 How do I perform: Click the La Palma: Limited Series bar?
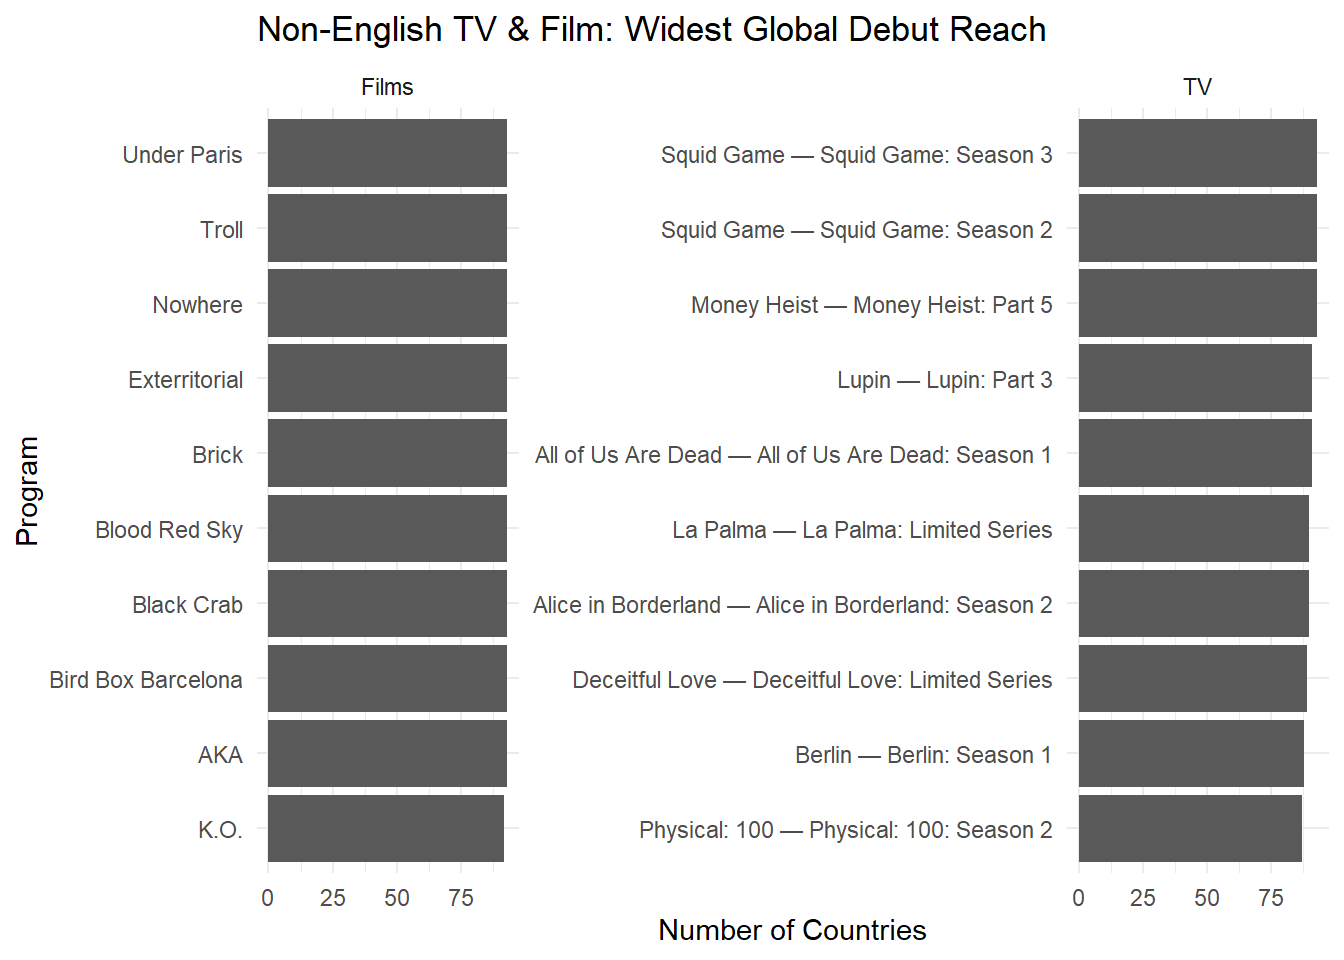tap(1193, 528)
